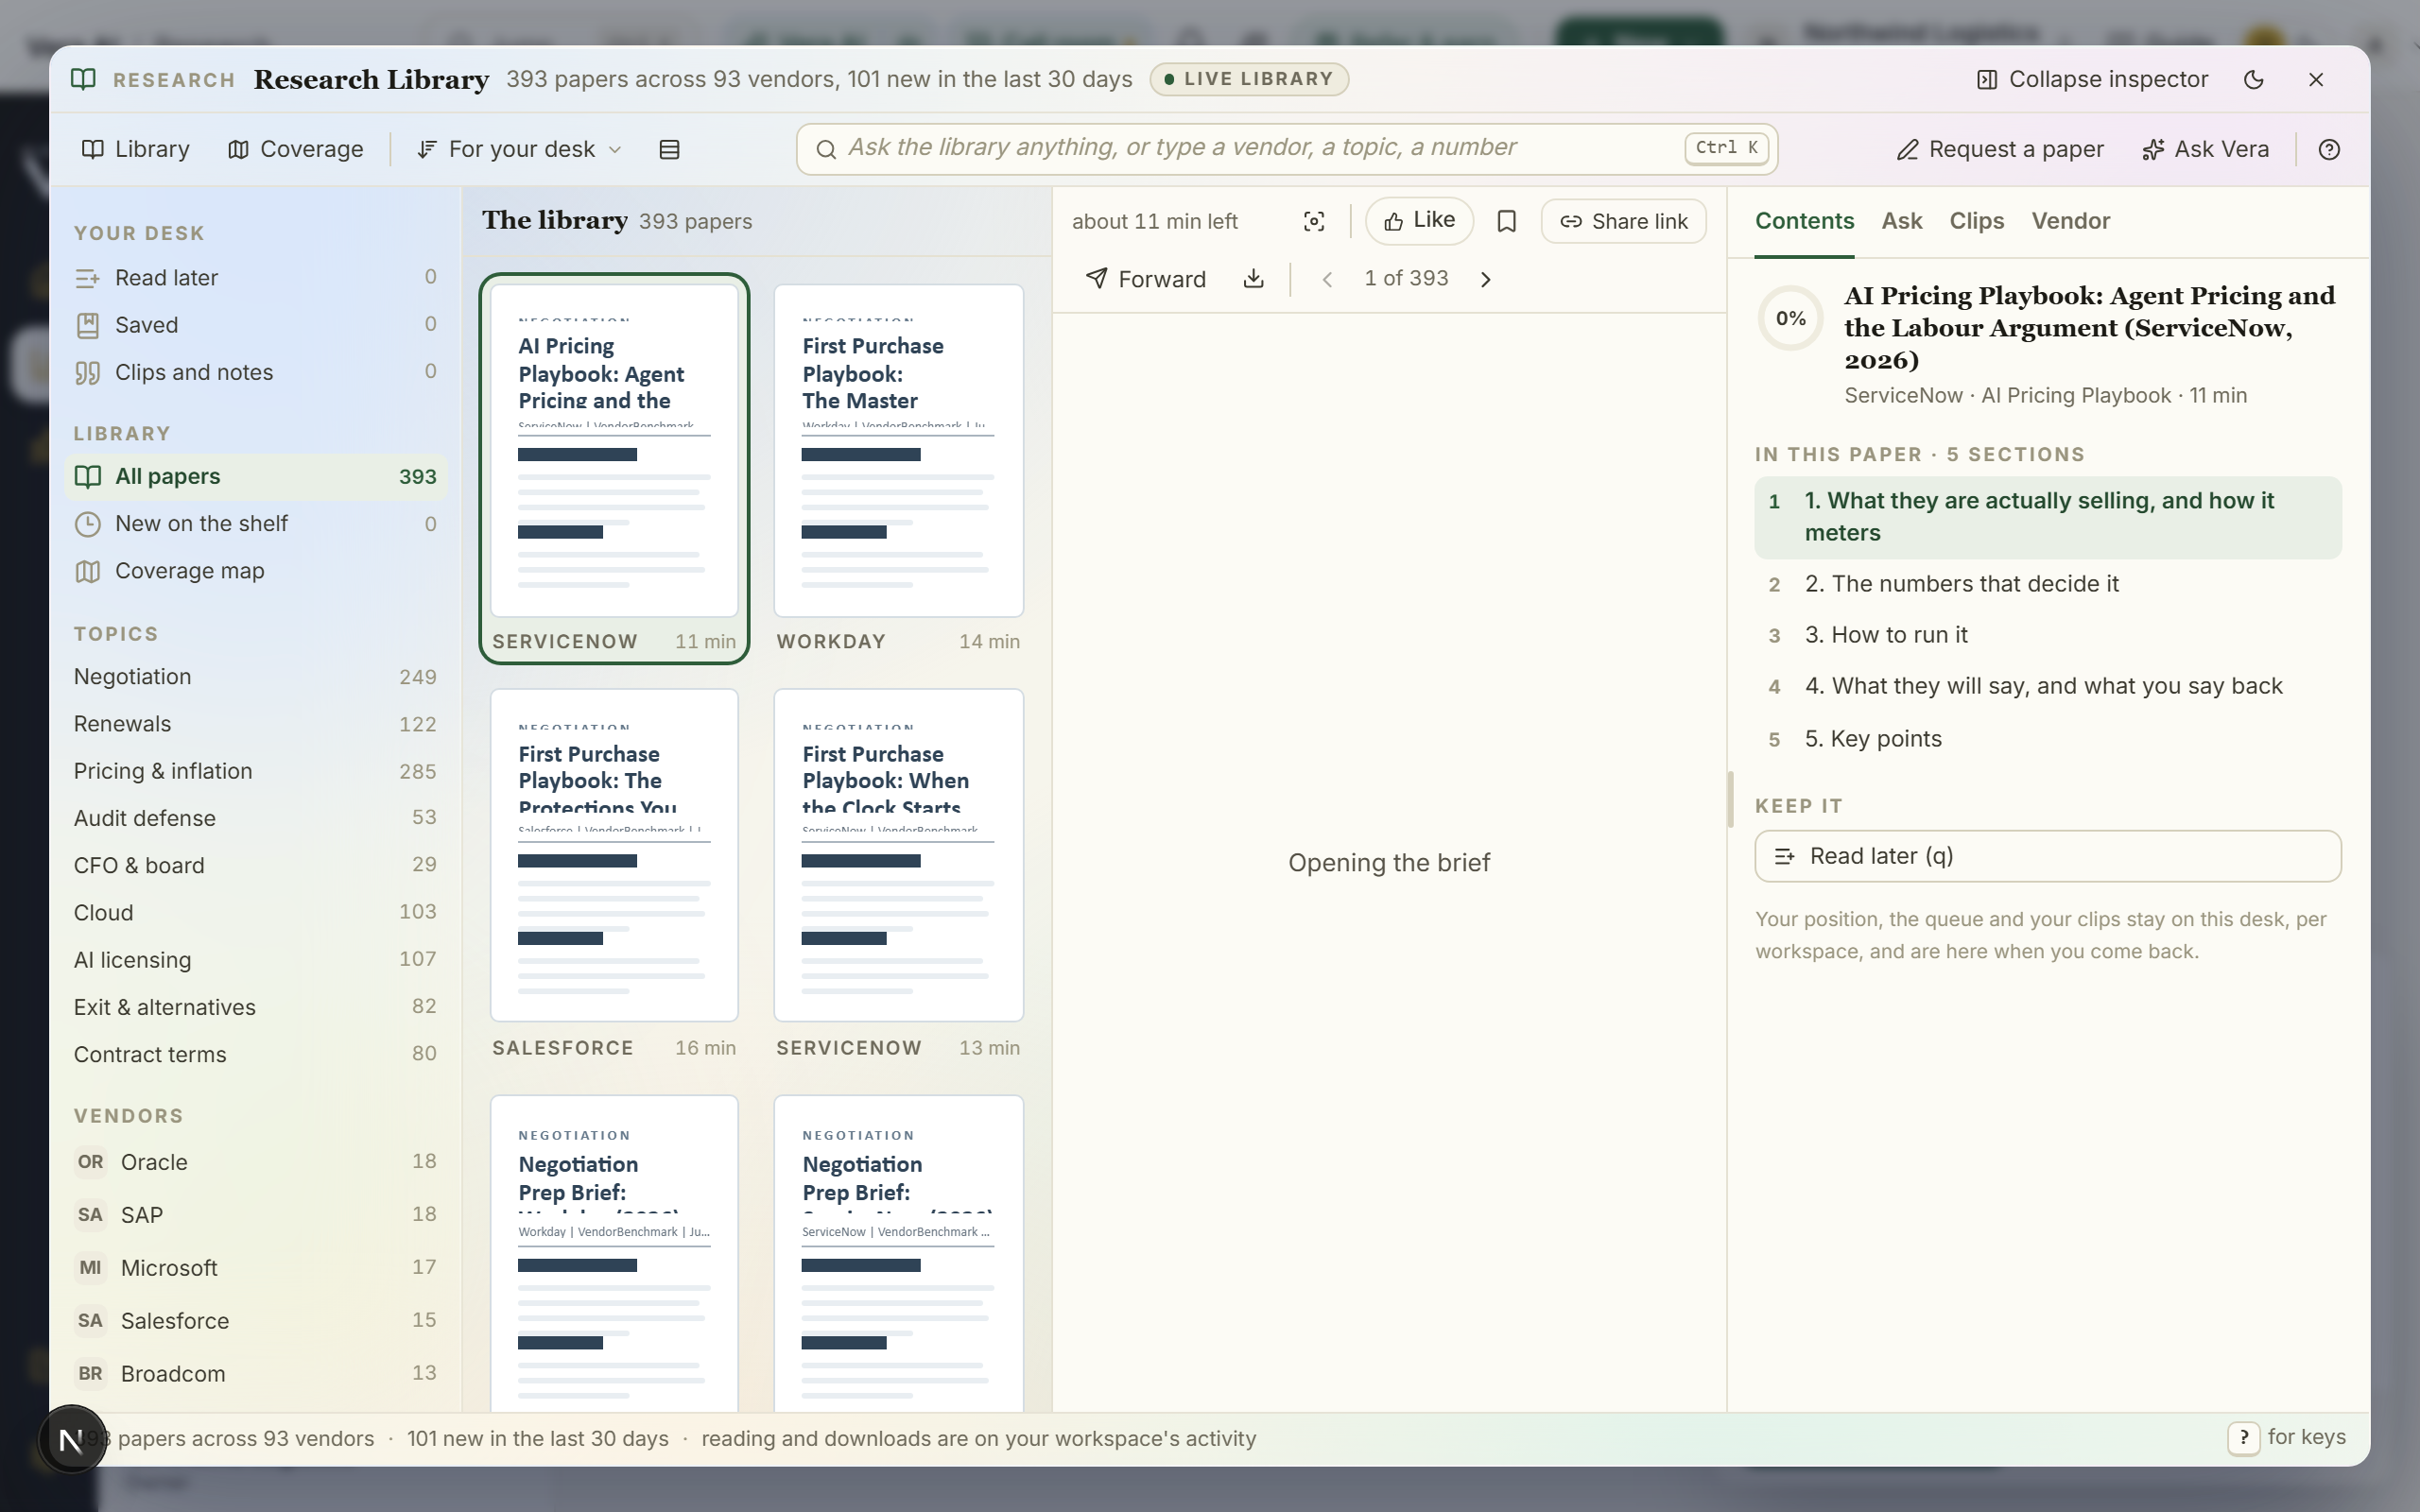This screenshot has width=2420, height=1512.
Task: Click the inspector panel resize handle
Action: point(1730,799)
